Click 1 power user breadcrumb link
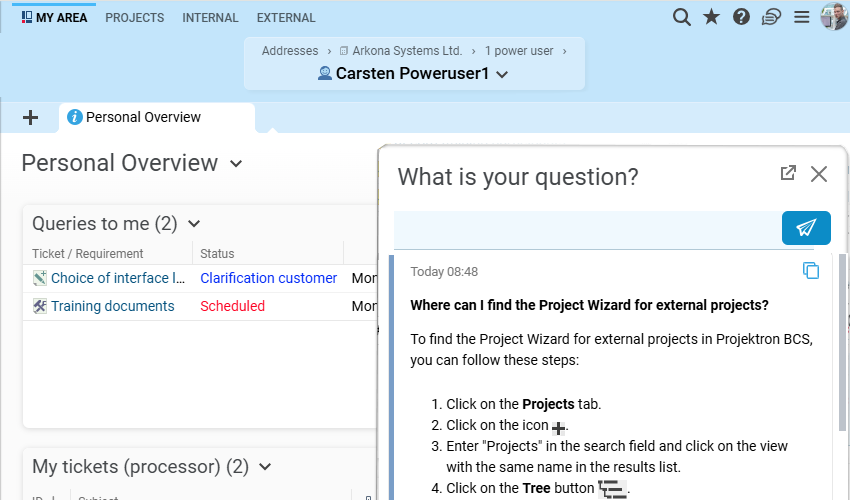 (x=519, y=51)
